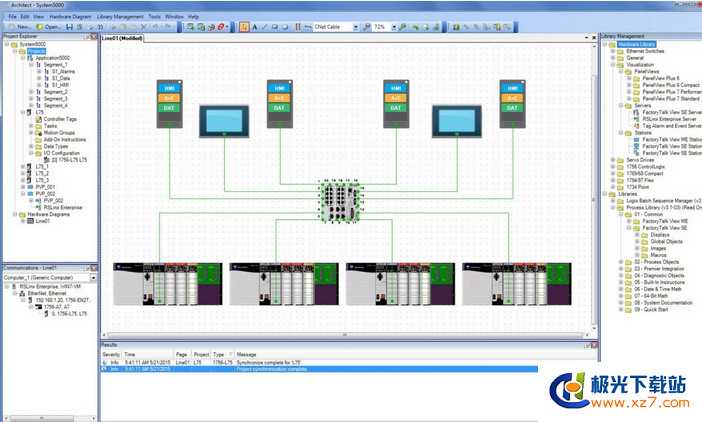This screenshot has width=702, height=422.
Task: Open the Edit menu
Action: click(x=25, y=17)
